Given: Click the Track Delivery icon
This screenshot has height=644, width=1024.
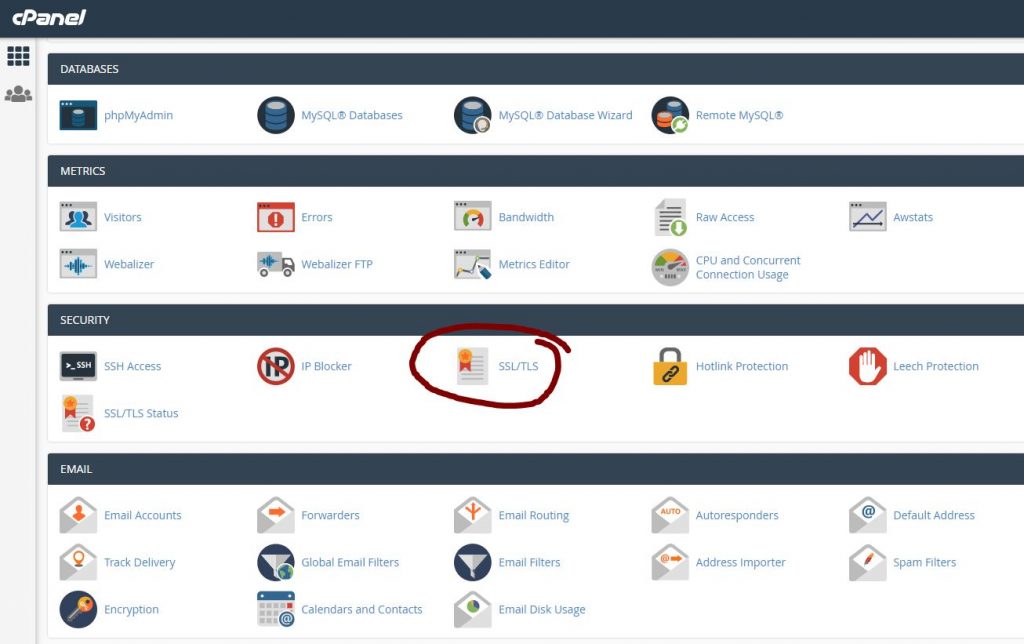Looking at the screenshot, I should click(78, 562).
